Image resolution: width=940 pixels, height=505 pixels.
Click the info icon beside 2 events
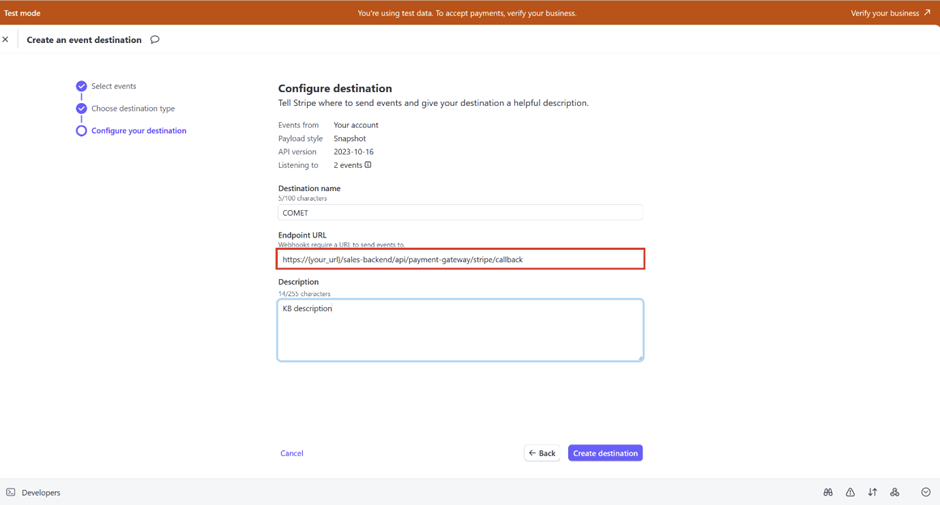(368, 165)
